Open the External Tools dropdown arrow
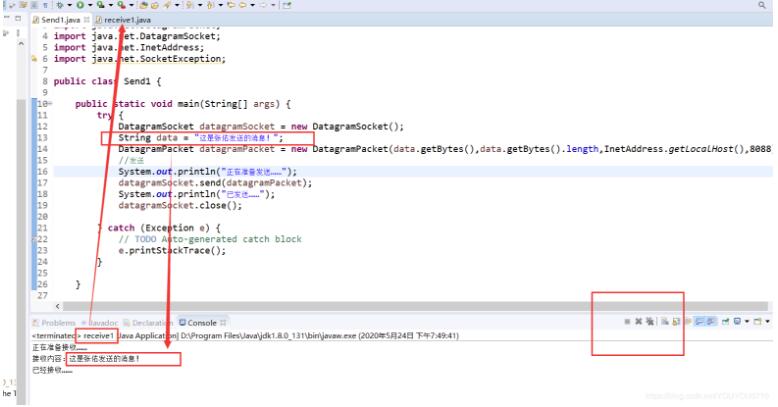Viewport: 778px width, 407px height. tap(131, 5)
